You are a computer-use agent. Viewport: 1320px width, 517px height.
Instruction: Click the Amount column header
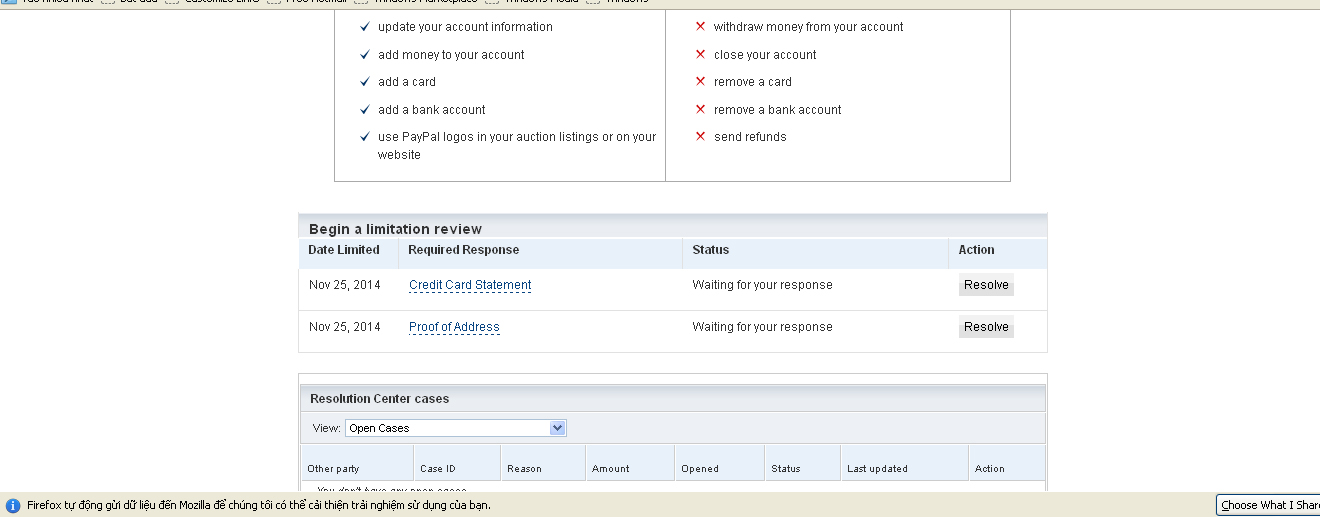pos(611,469)
